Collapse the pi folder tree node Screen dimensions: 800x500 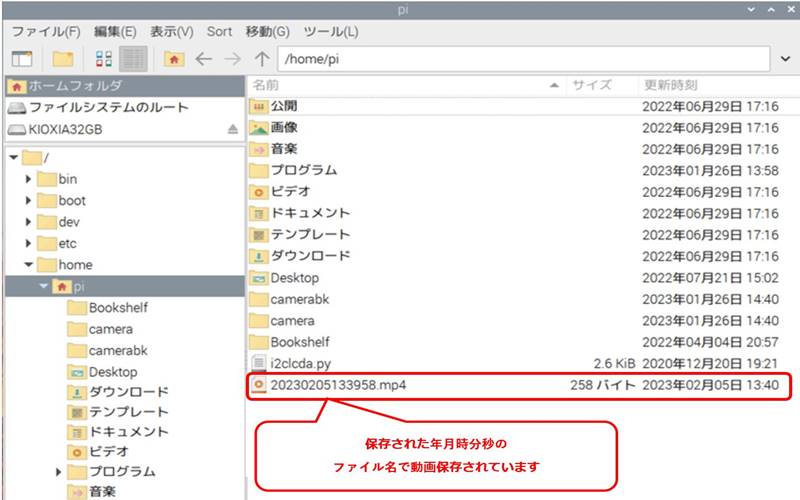point(44,286)
